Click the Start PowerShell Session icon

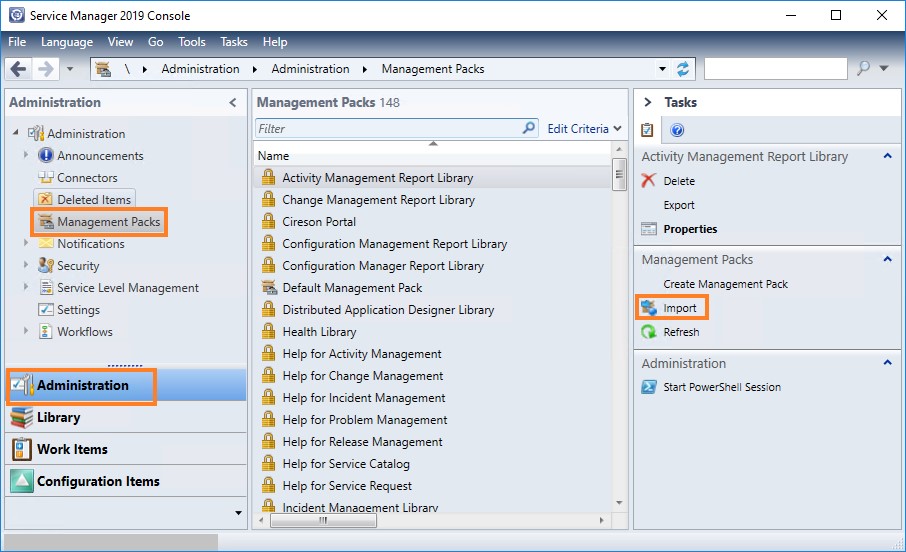[x=649, y=387]
